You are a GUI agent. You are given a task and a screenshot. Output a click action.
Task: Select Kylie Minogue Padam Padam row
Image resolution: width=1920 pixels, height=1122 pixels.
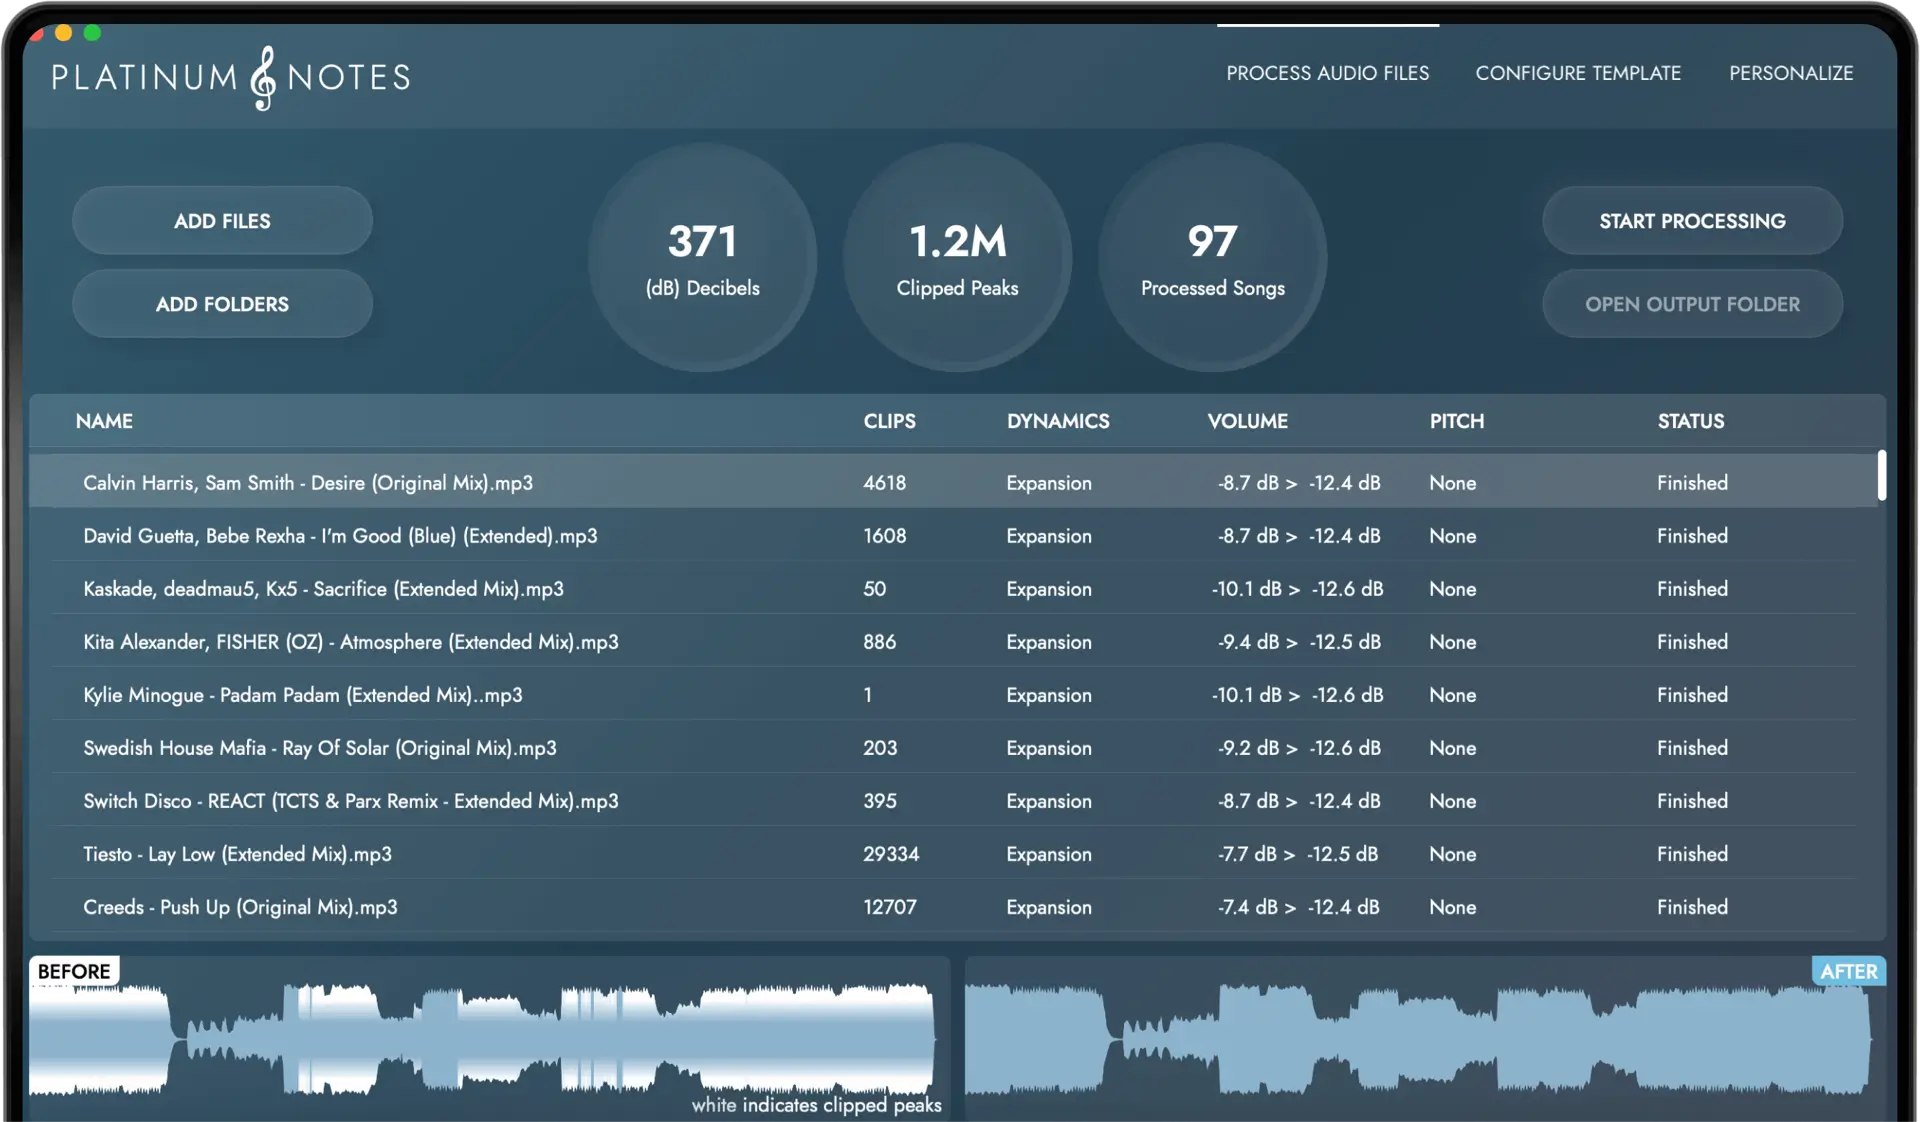[302, 695]
